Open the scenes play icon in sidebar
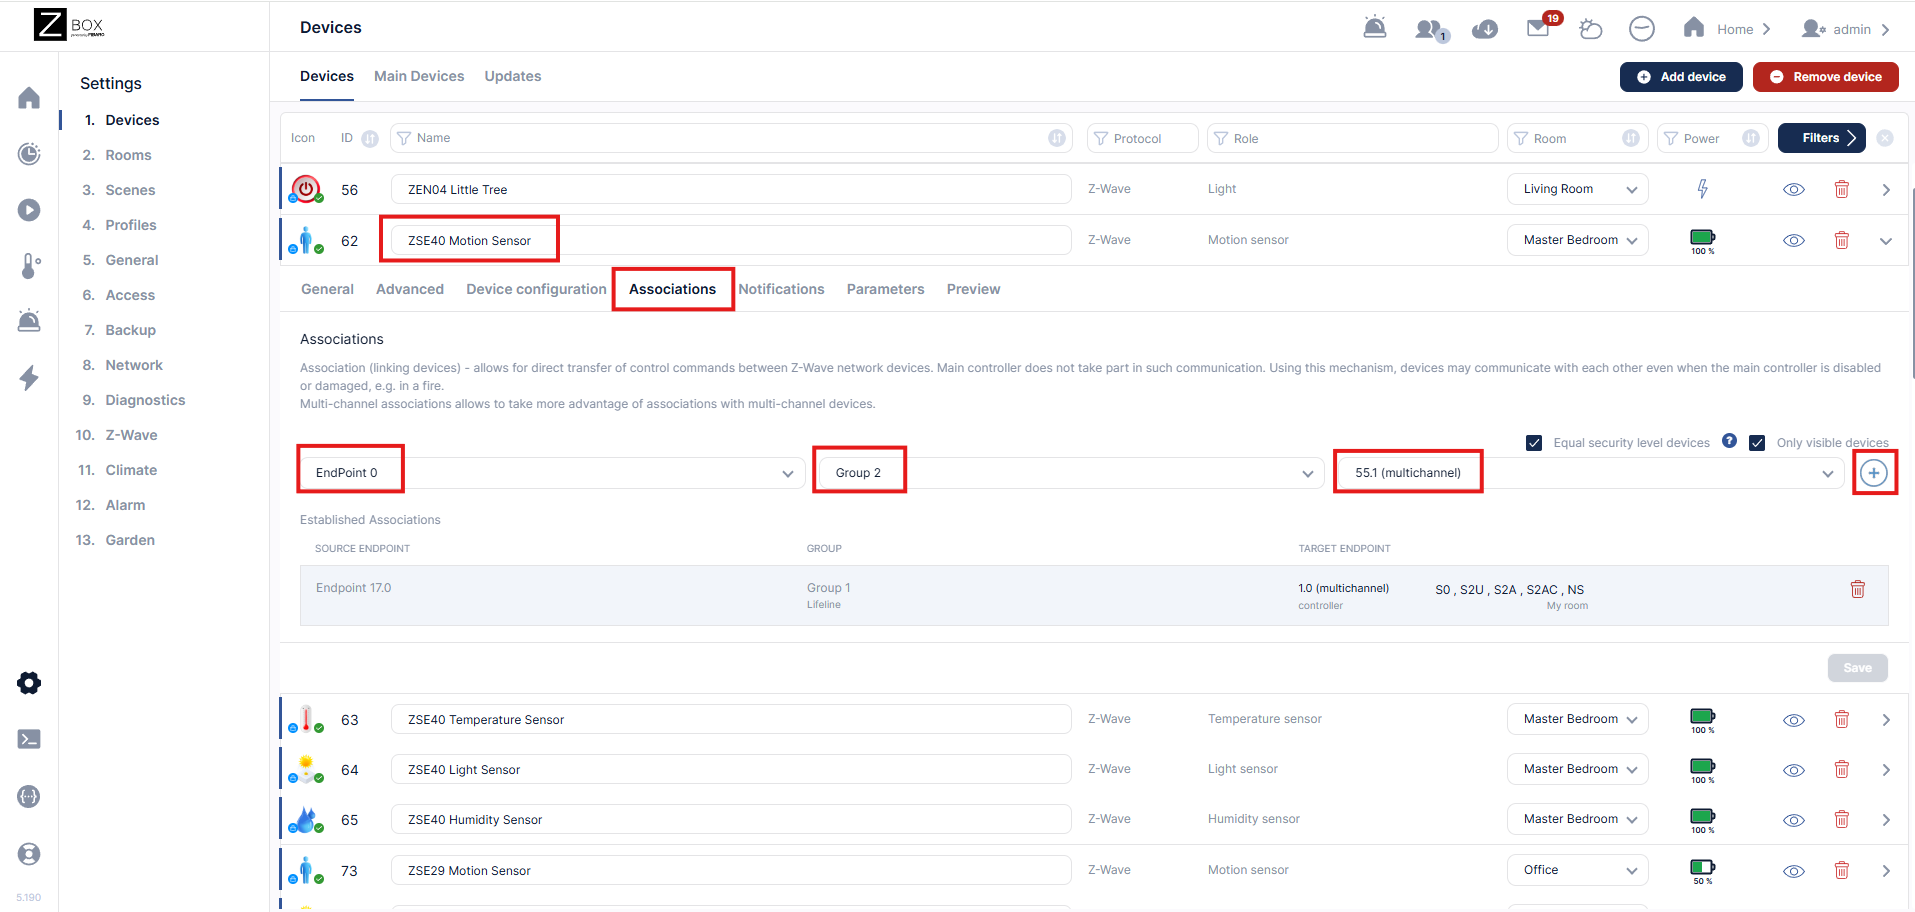 tap(29, 210)
